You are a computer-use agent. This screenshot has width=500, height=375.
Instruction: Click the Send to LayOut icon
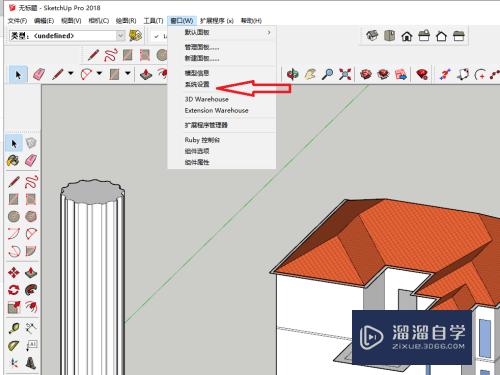(x=401, y=74)
